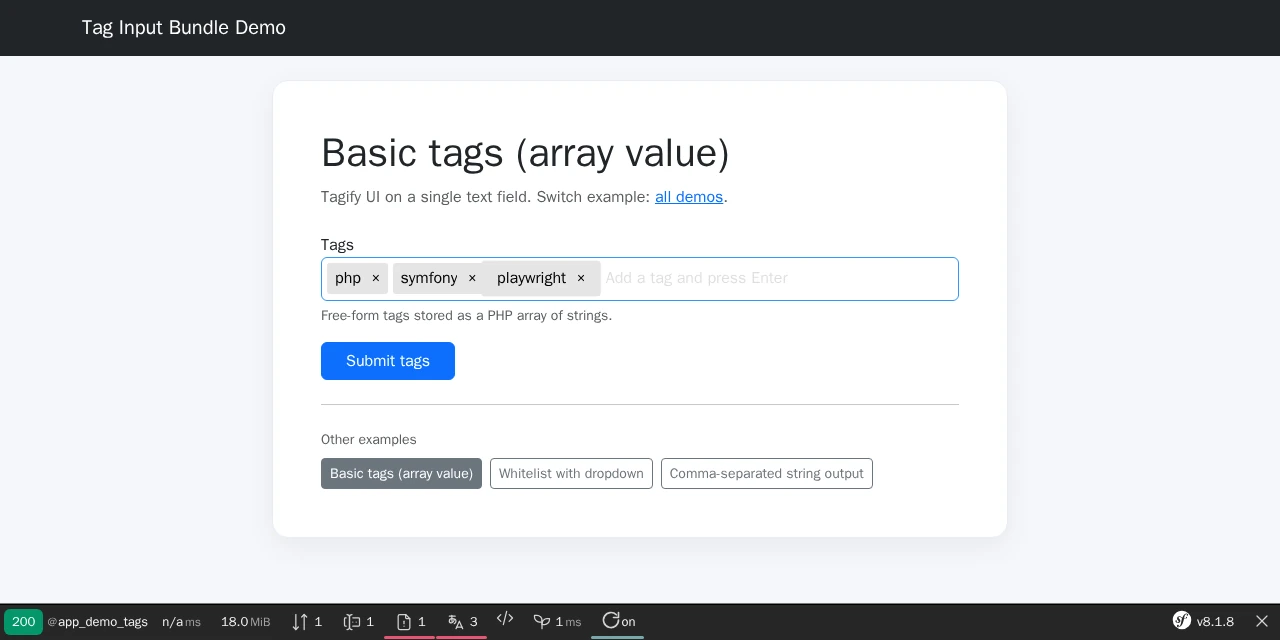The image size is (1280, 640).
Task: Click the Tags field label
Action: pos(337,245)
